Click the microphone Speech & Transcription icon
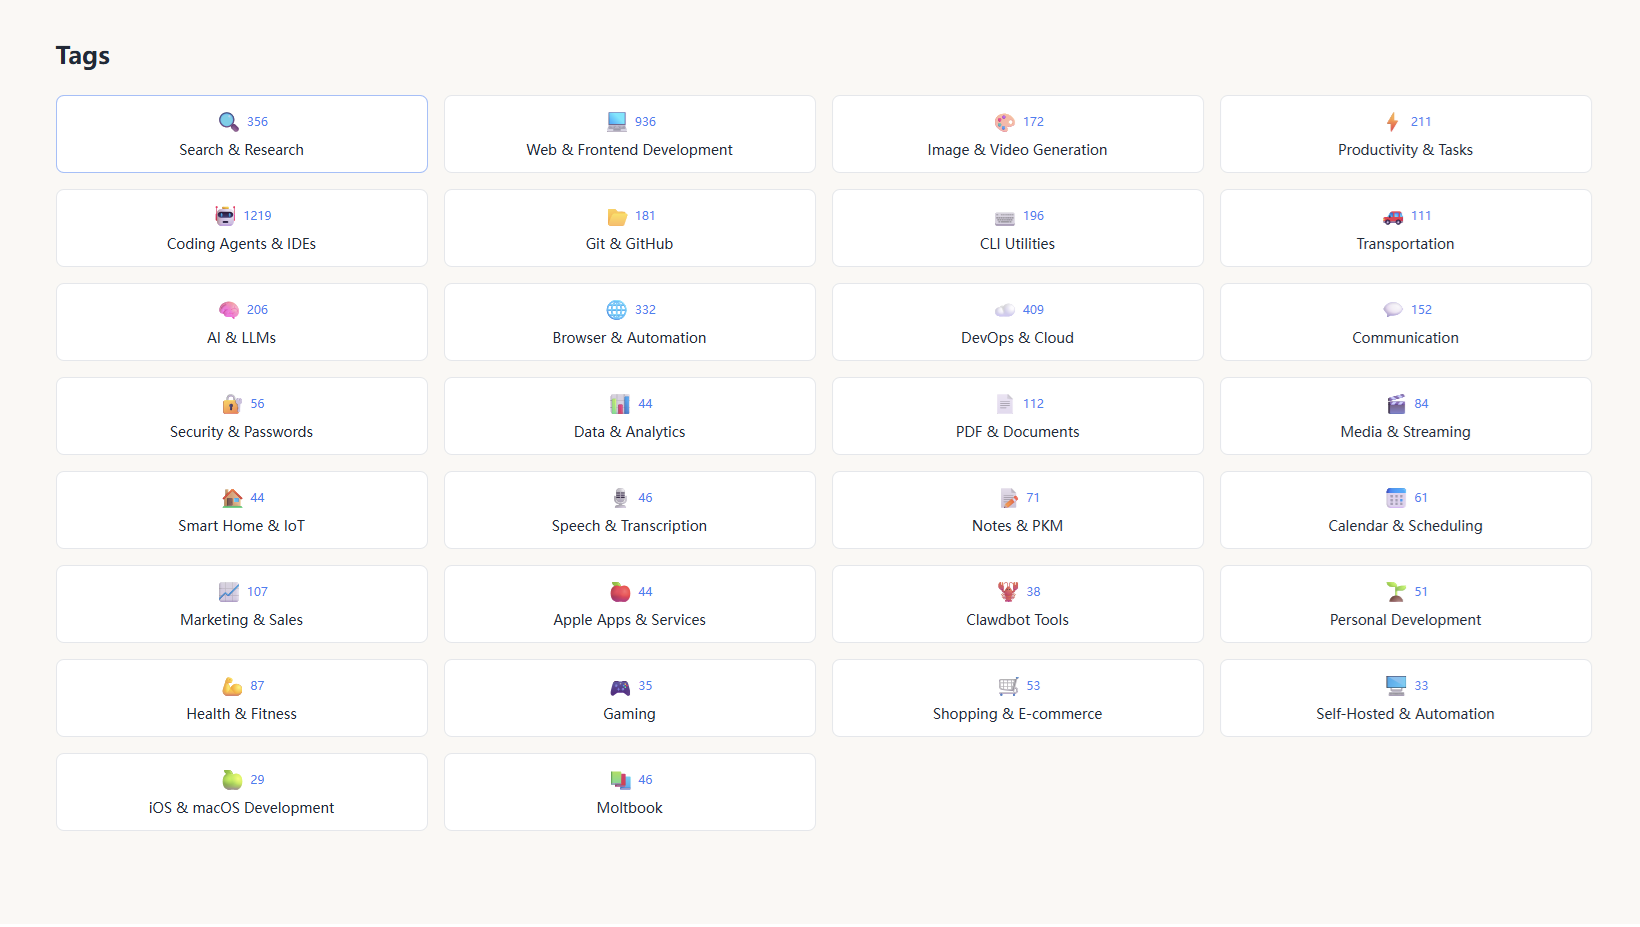 pos(620,498)
